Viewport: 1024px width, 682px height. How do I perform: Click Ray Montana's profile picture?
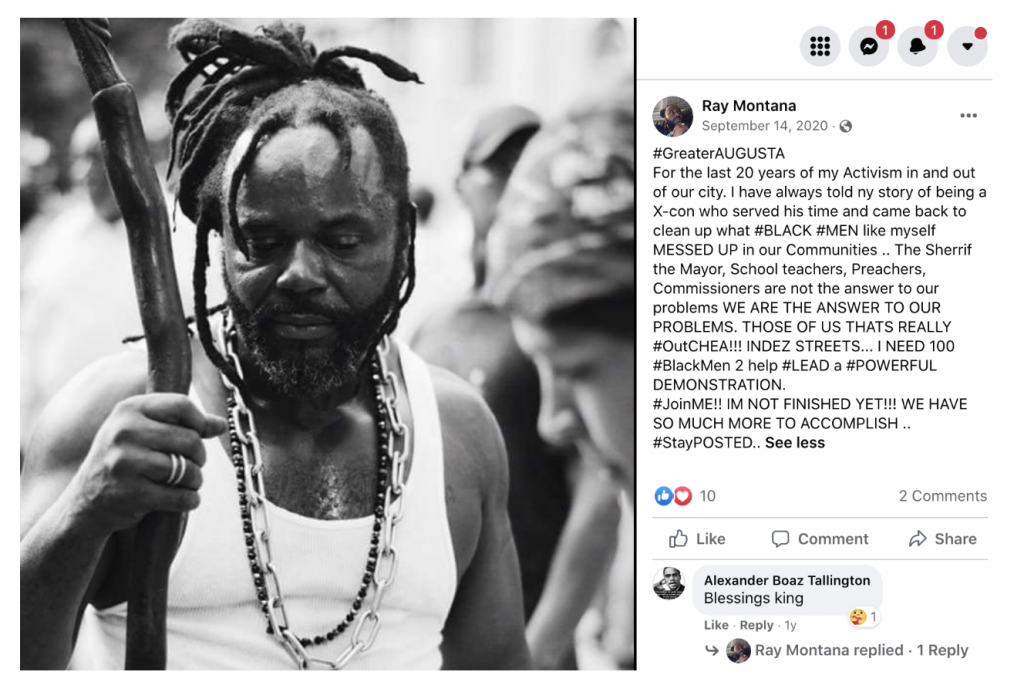pos(673,116)
